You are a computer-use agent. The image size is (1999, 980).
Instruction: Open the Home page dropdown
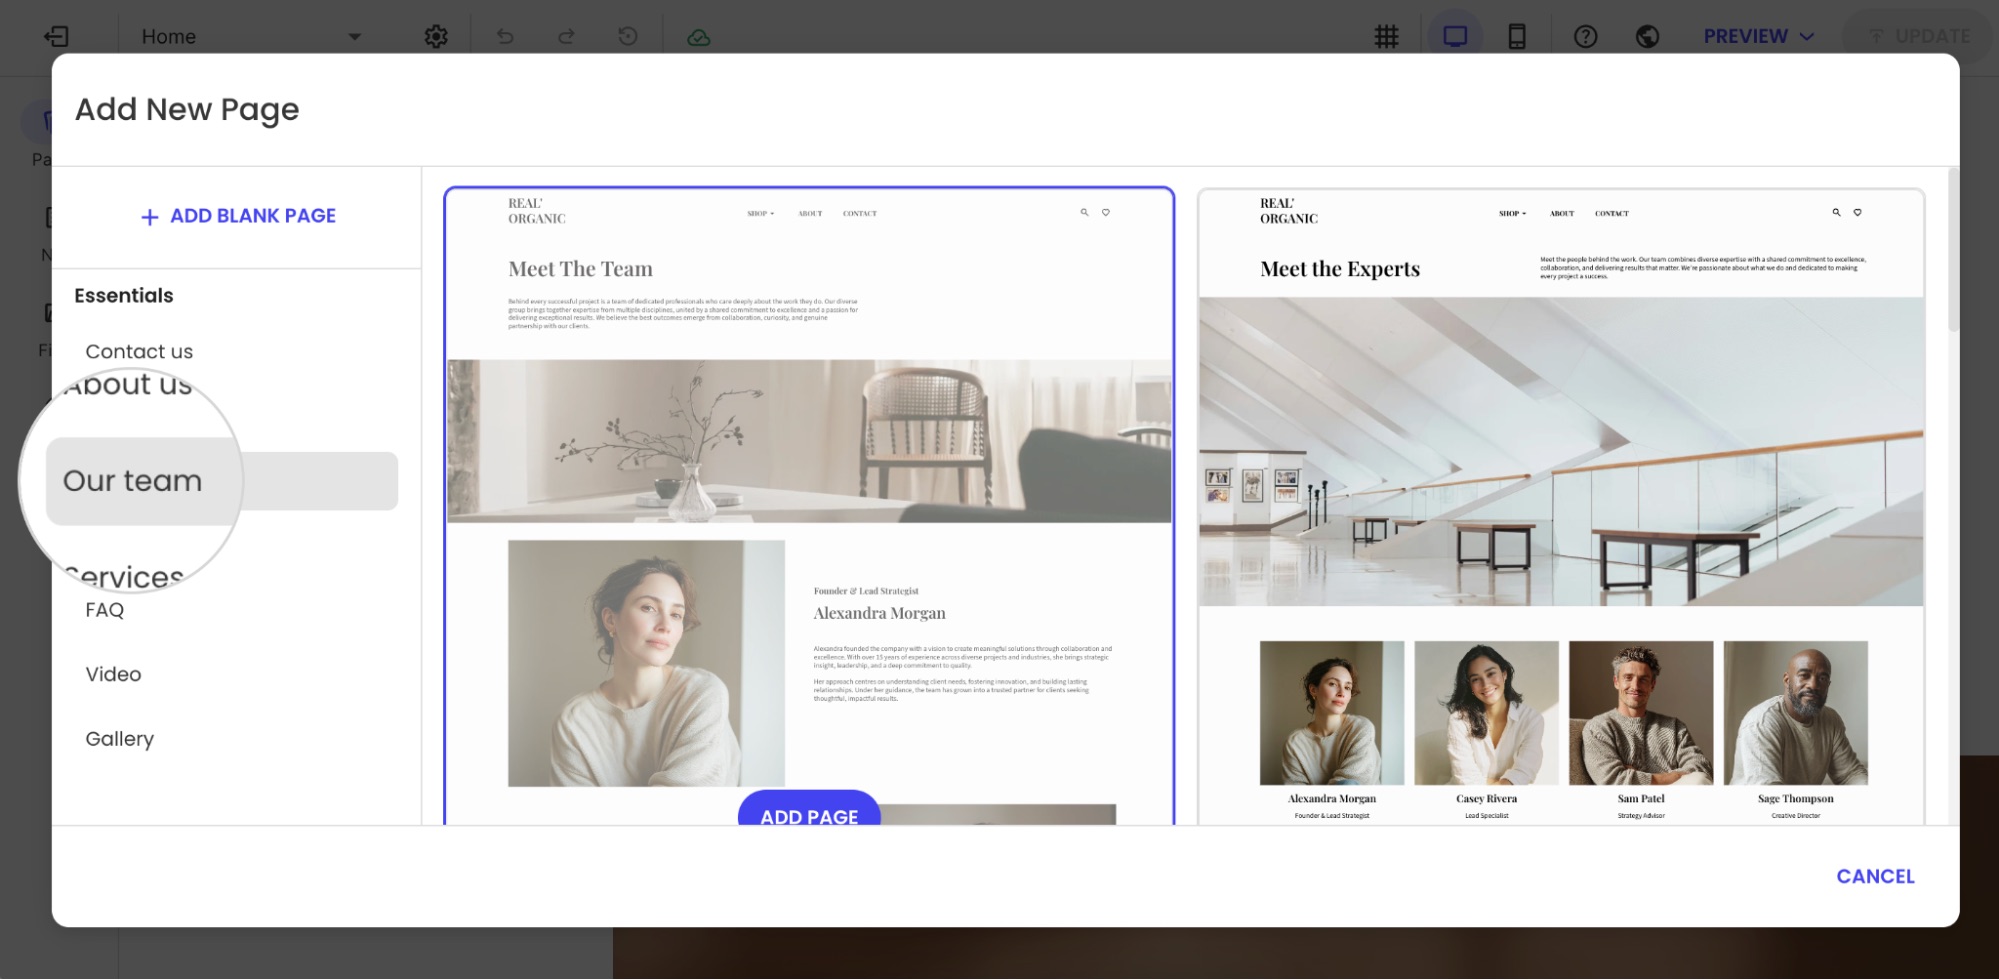(250, 36)
